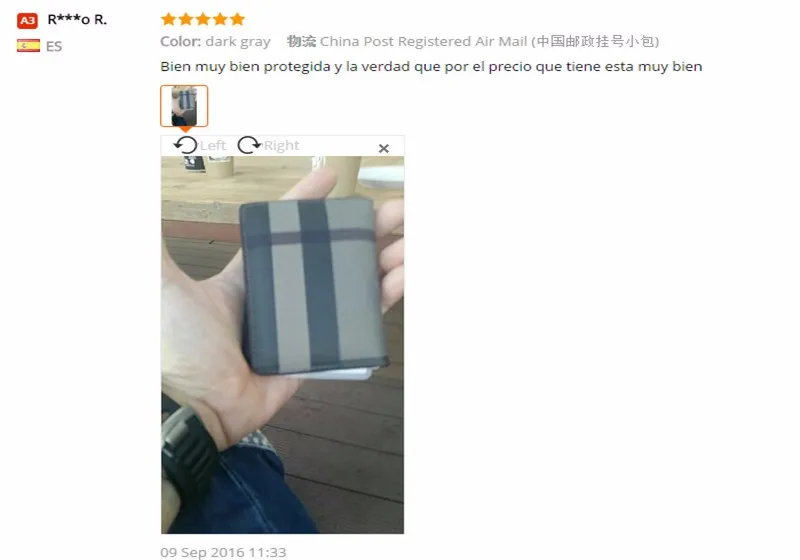Click the first rating star
Viewport: 800px width, 560px height.
click(x=168, y=19)
